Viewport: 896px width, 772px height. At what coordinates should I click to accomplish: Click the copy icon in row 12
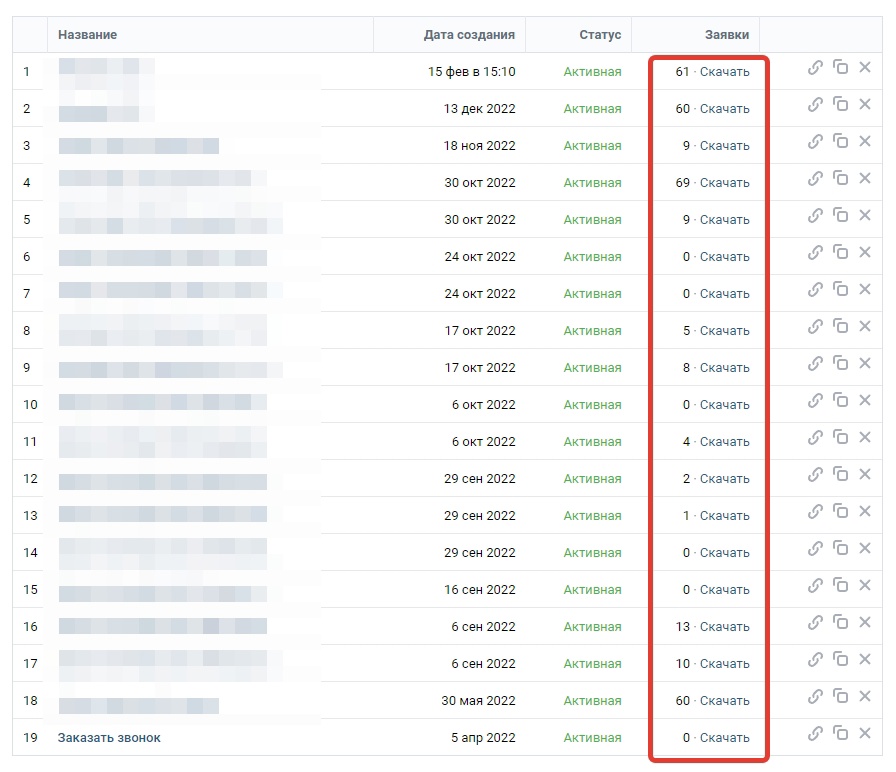coord(840,474)
